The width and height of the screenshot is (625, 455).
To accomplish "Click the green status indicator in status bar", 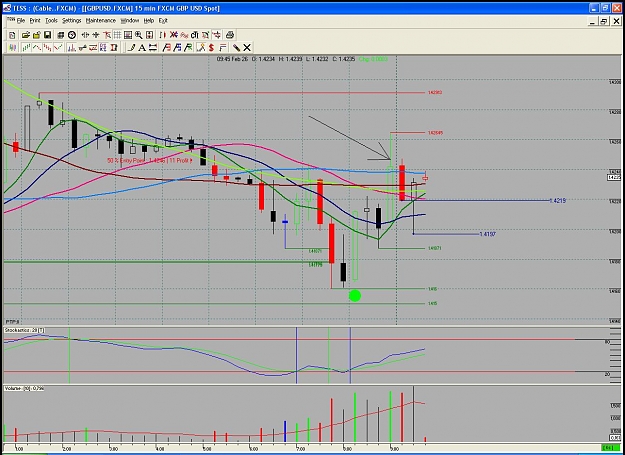I will tap(611, 448).
